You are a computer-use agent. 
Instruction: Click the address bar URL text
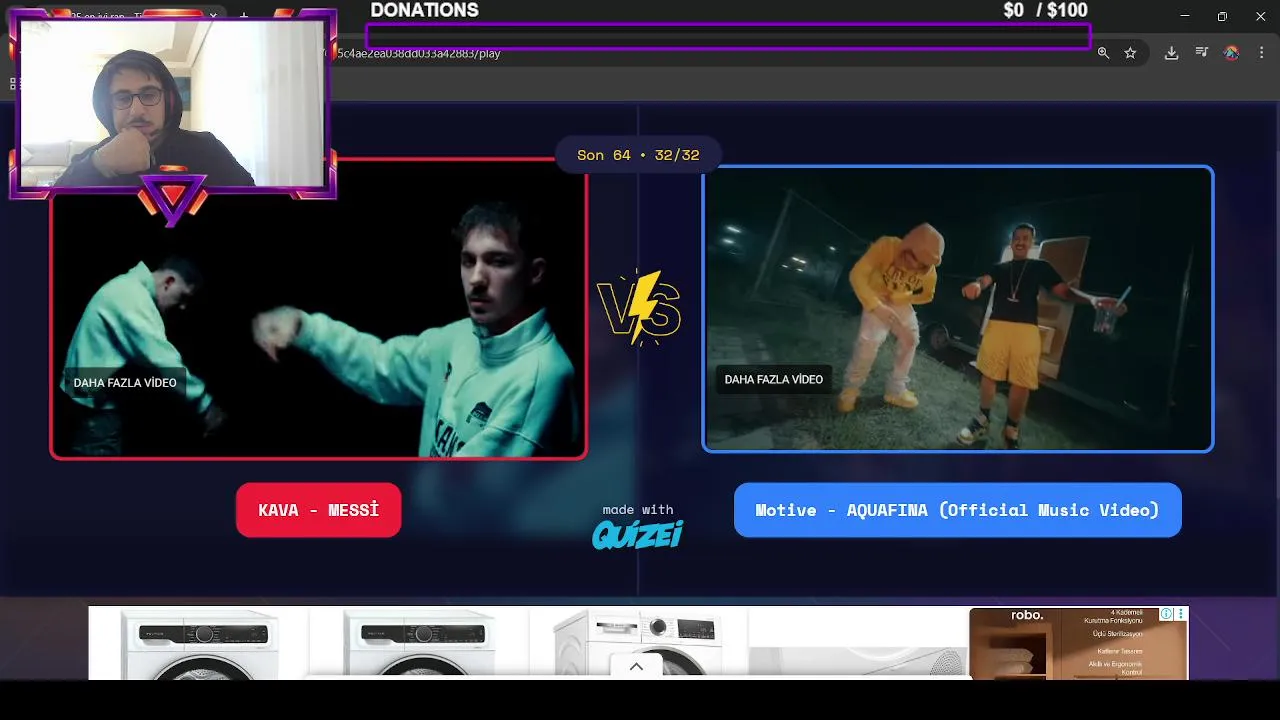click(419, 53)
